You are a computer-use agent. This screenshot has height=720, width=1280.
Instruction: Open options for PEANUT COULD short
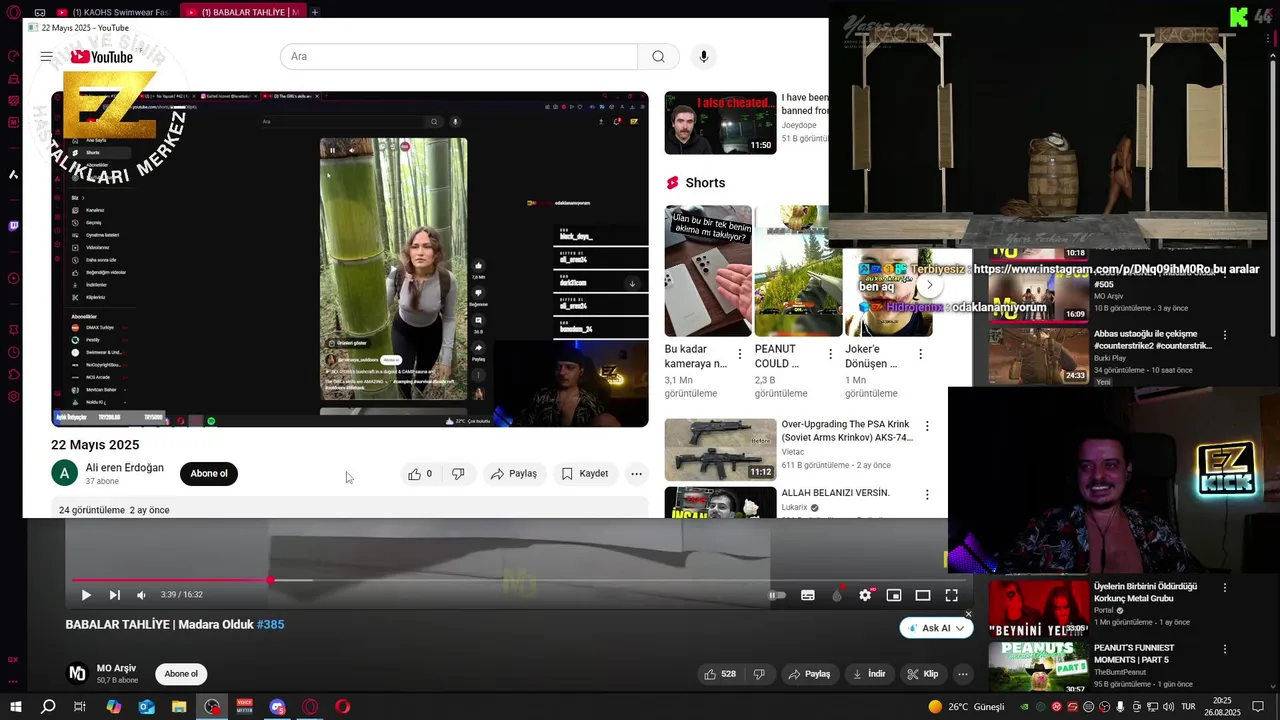coord(830,354)
